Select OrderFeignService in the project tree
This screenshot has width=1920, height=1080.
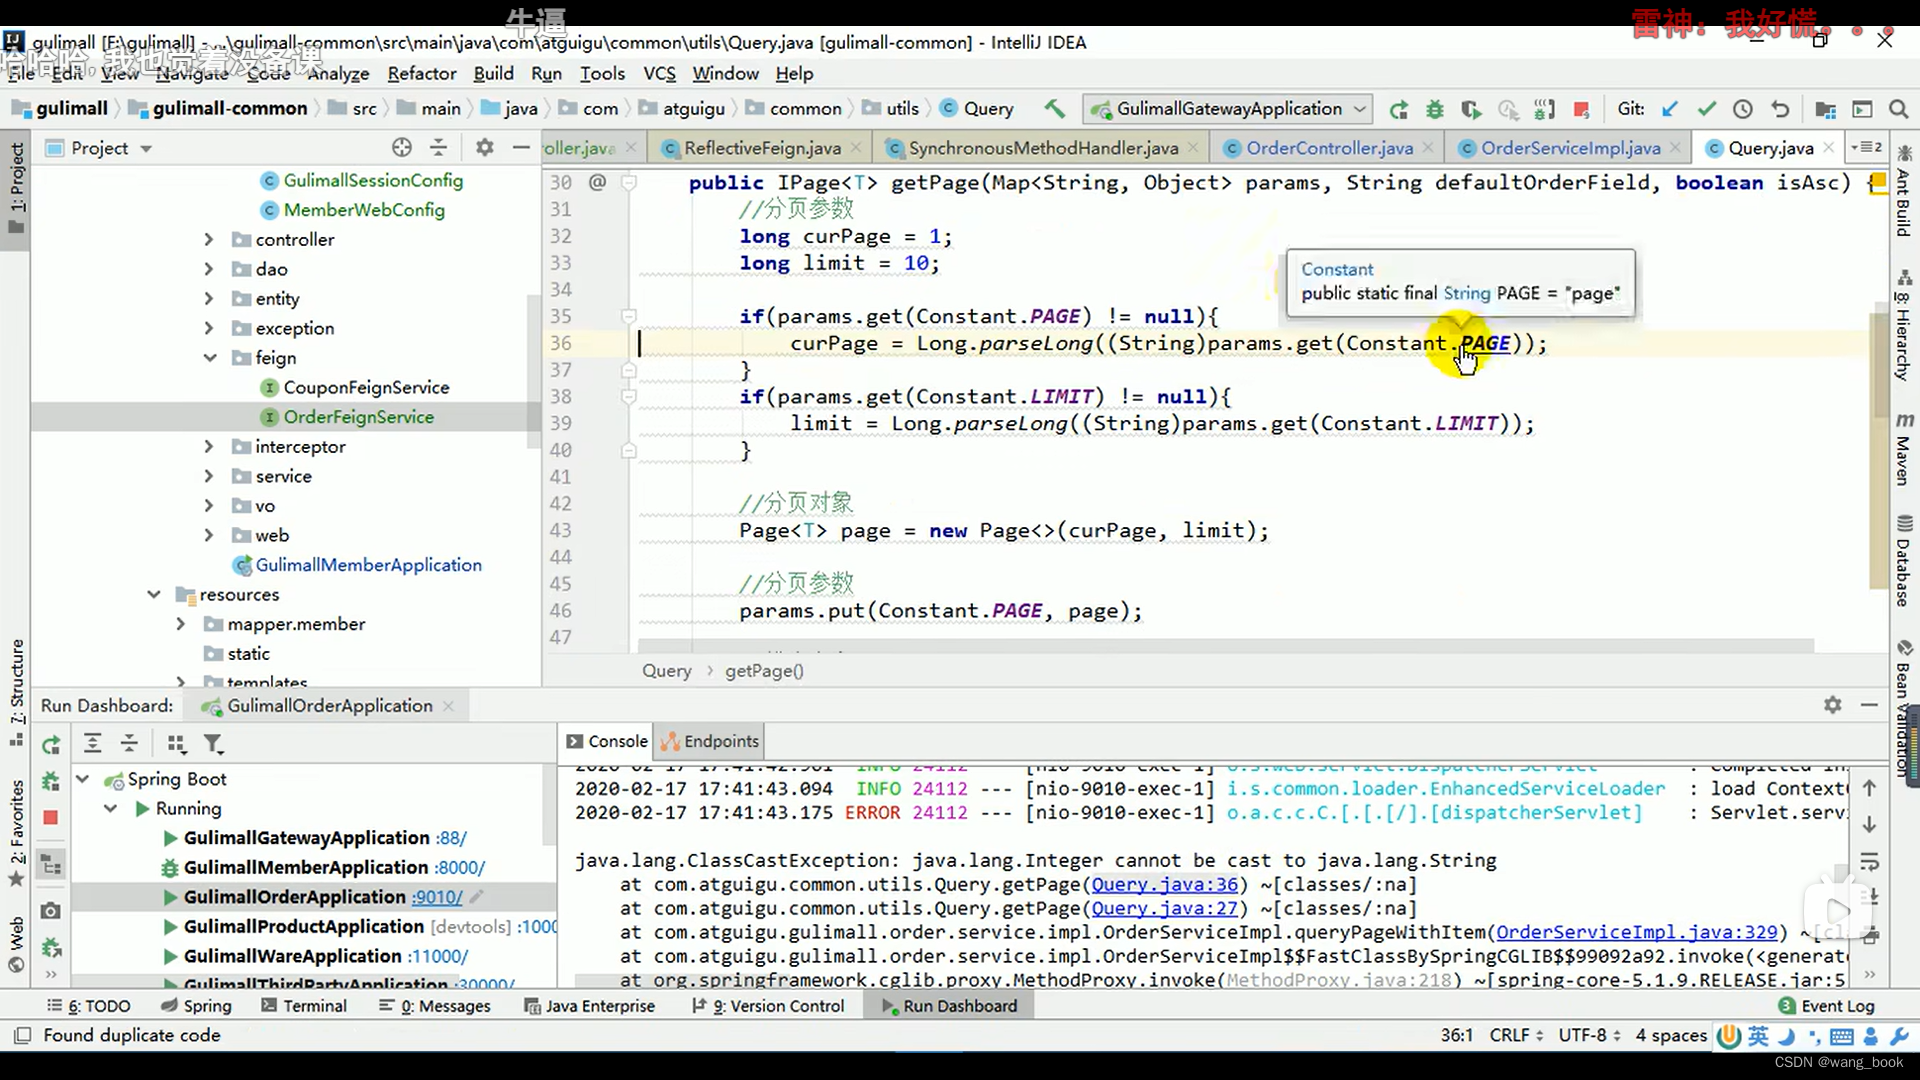click(358, 417)
